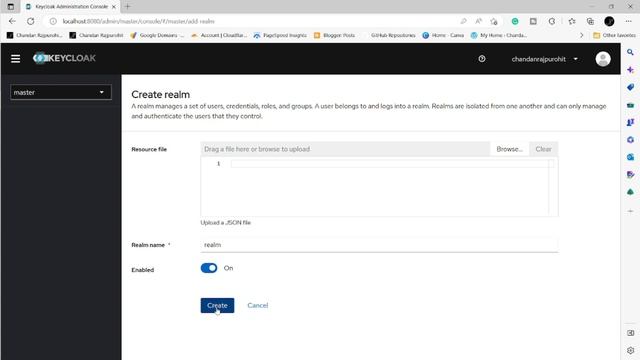Toggle the Enabled switch off
The height and width of the screenshot is (360, 640).
209,268
